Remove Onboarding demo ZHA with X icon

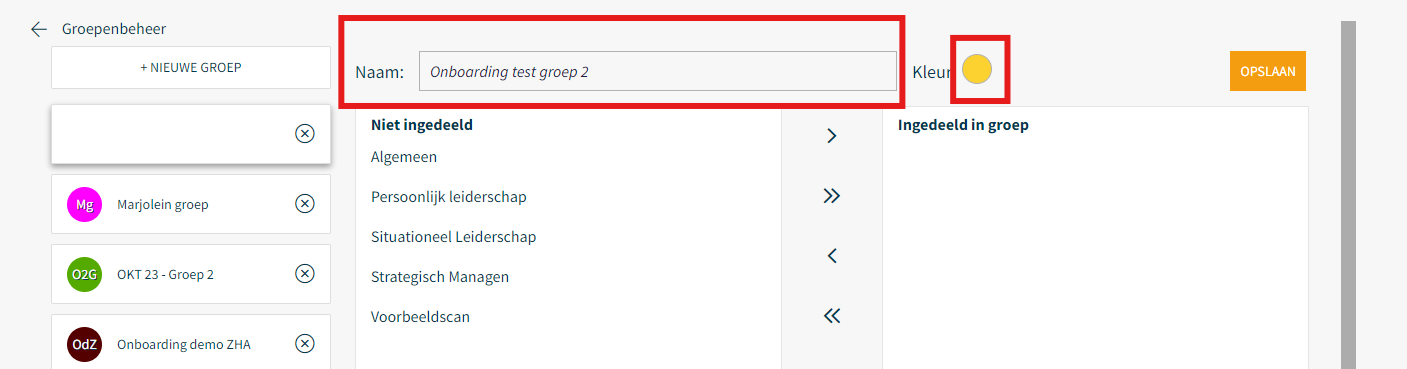tap(305, 344)
